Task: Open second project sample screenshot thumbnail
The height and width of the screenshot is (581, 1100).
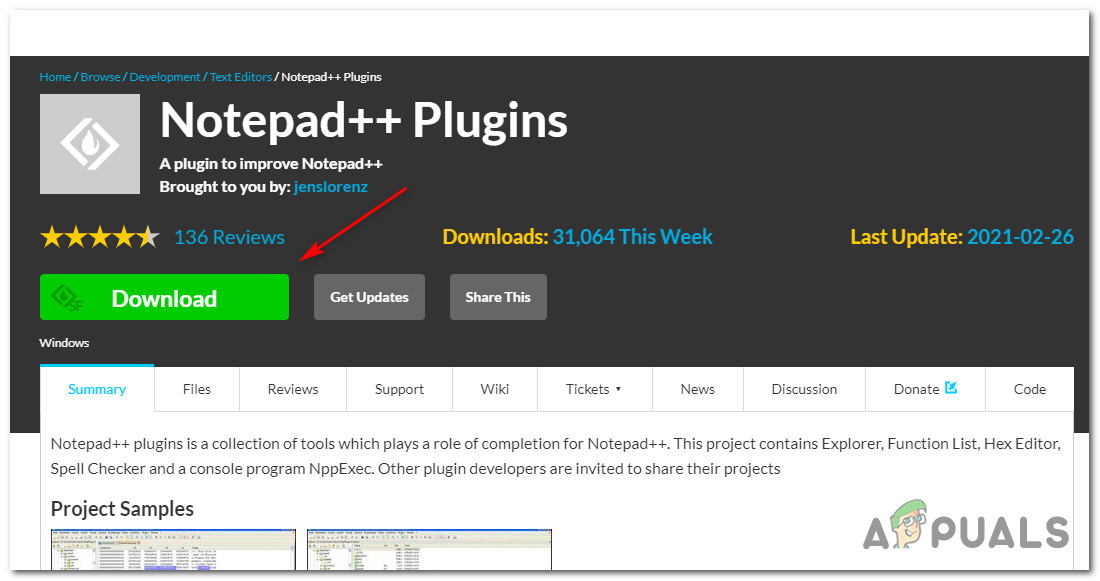Action: click(x=429, y=549)
